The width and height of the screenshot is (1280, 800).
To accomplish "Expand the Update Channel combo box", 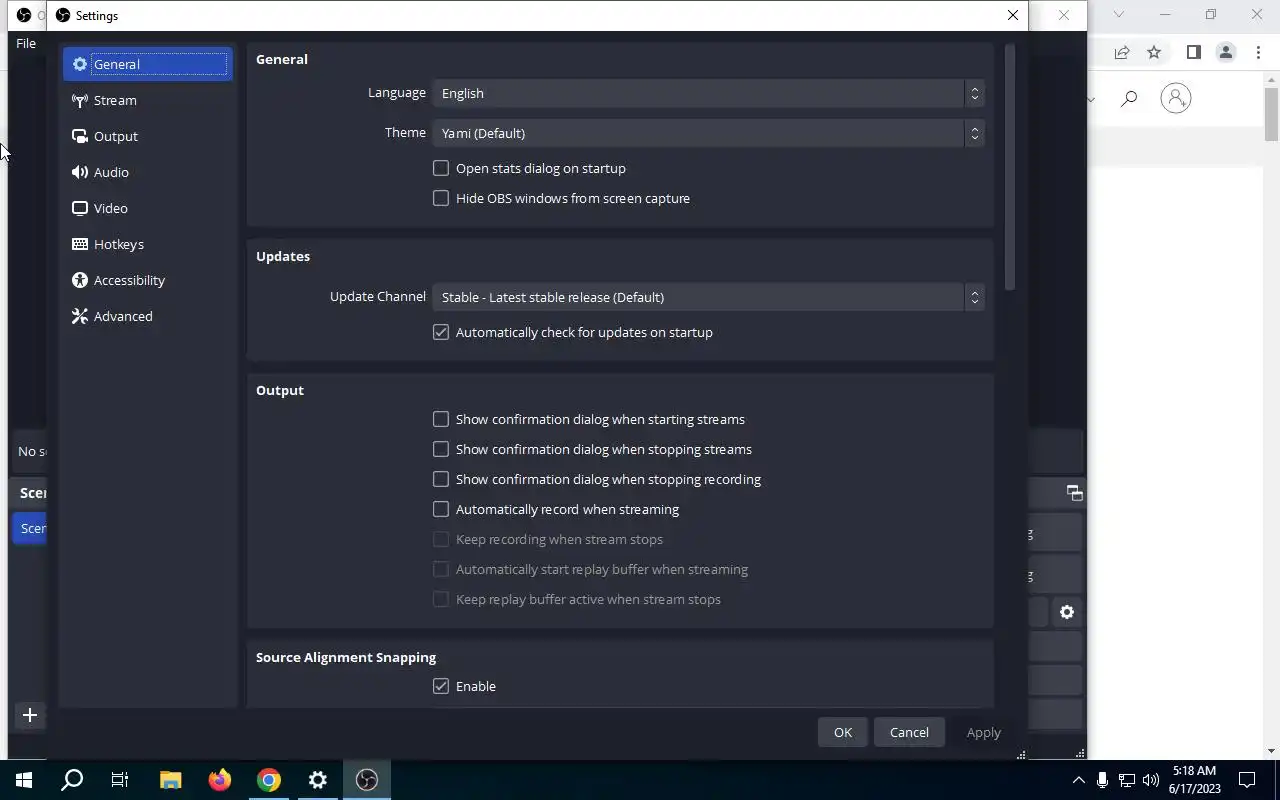I will (708, 297).
